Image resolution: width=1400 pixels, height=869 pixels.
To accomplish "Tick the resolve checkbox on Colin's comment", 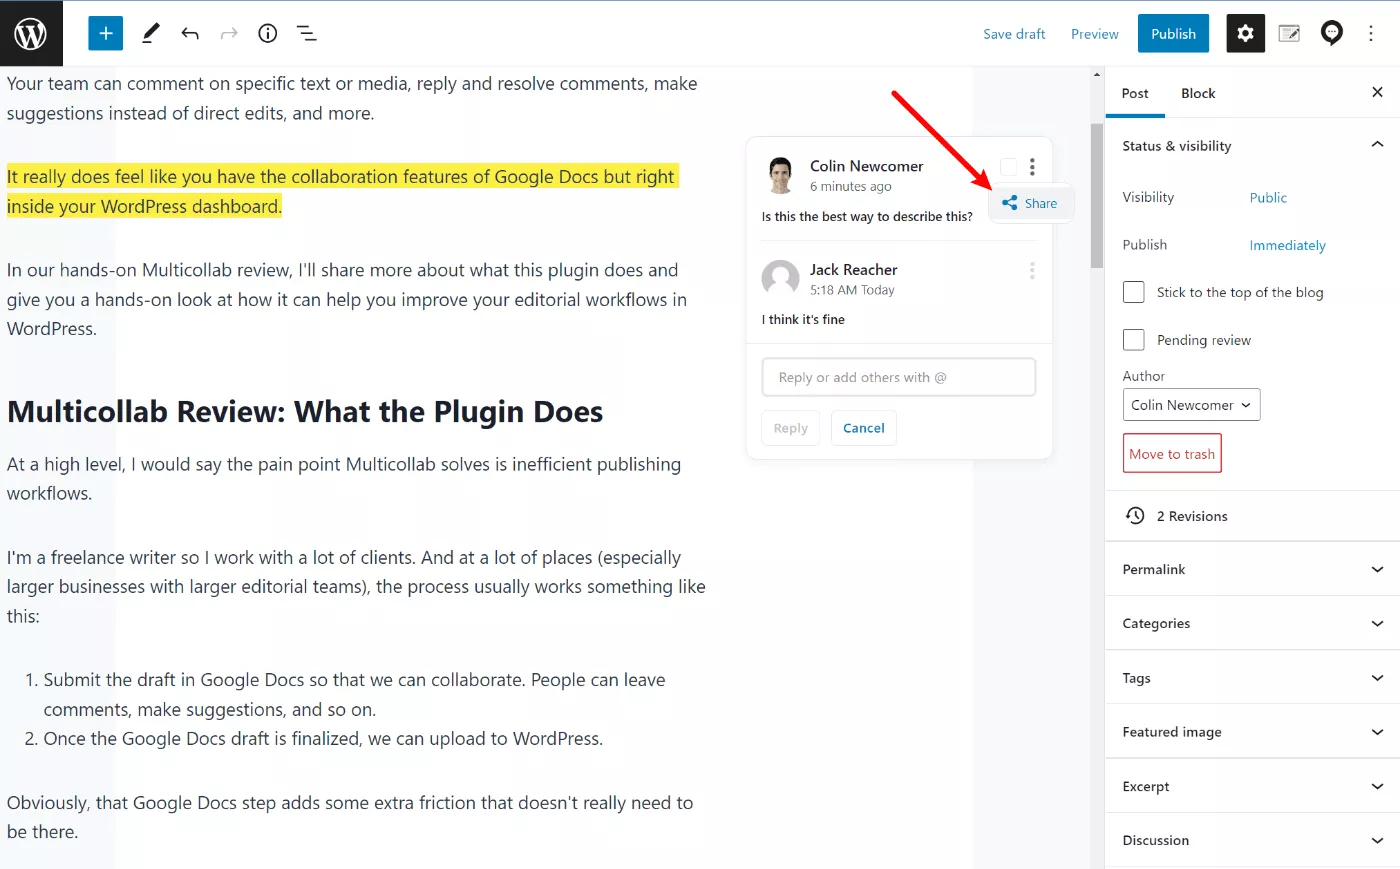I will (1008, 167).
